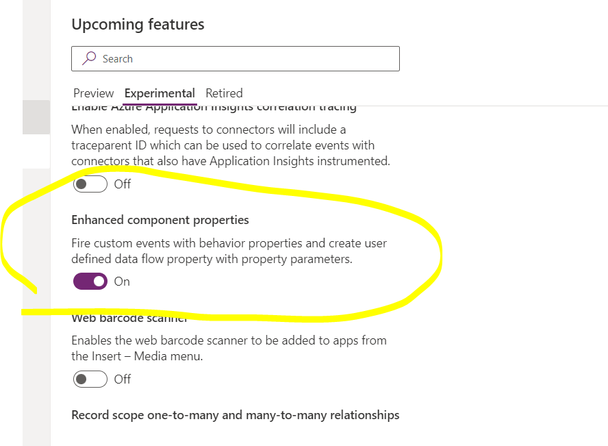Enable Azure Application Insights correlation tracing toggle
Image resolution: width=608 pixels, height=446 pixels.
[90, 184]
